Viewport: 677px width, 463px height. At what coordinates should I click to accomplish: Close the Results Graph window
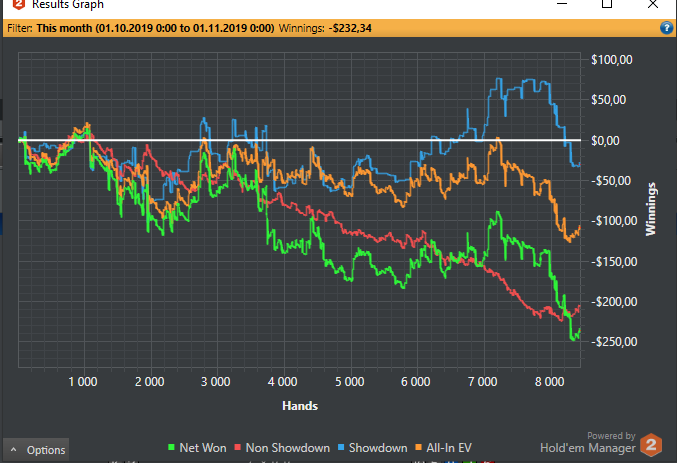click(653, 3)
